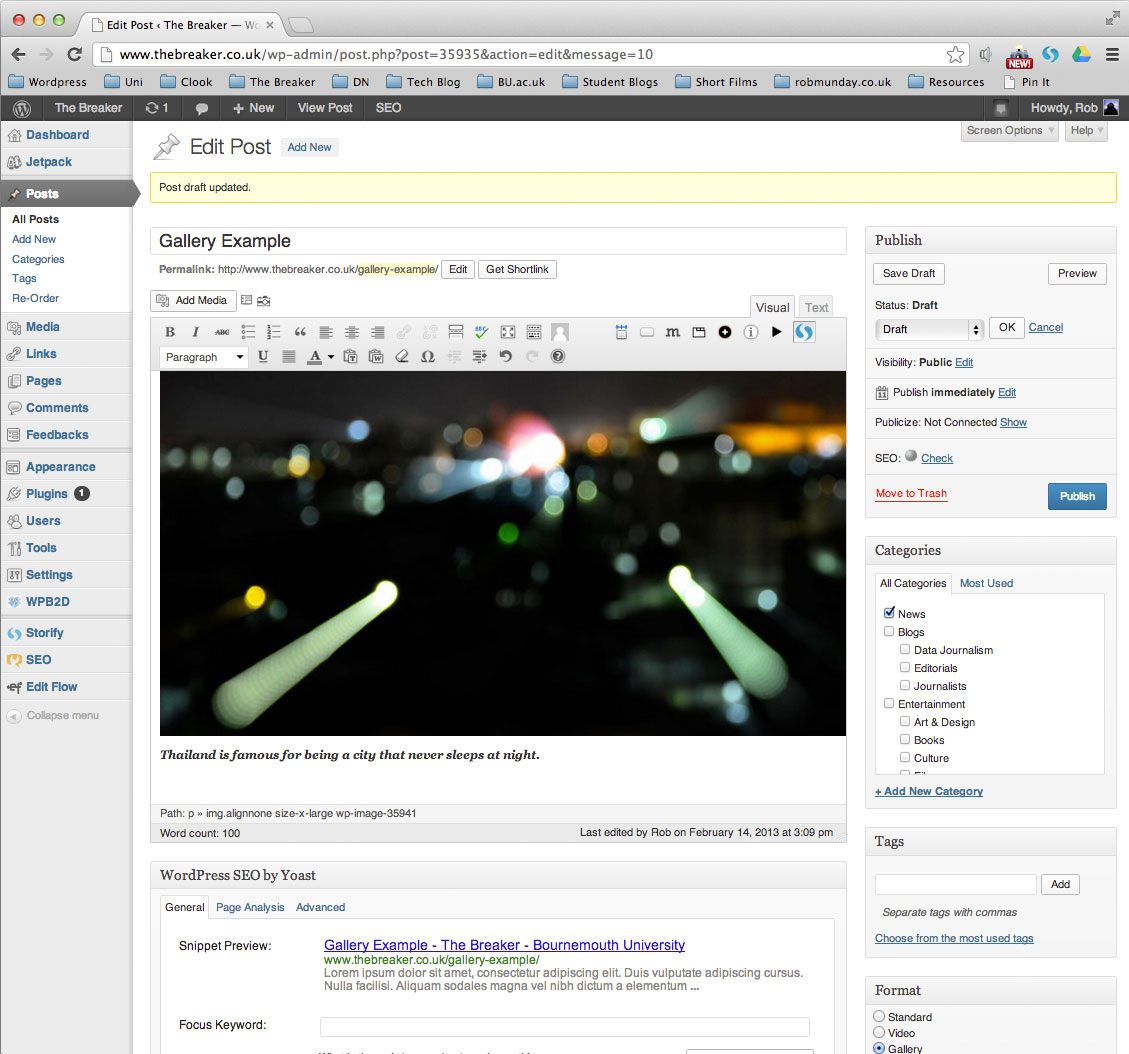The height and width of the screenshot is (1054, 1129).
Task: Insert a custom character (Omega)
Action: (428, 356)
